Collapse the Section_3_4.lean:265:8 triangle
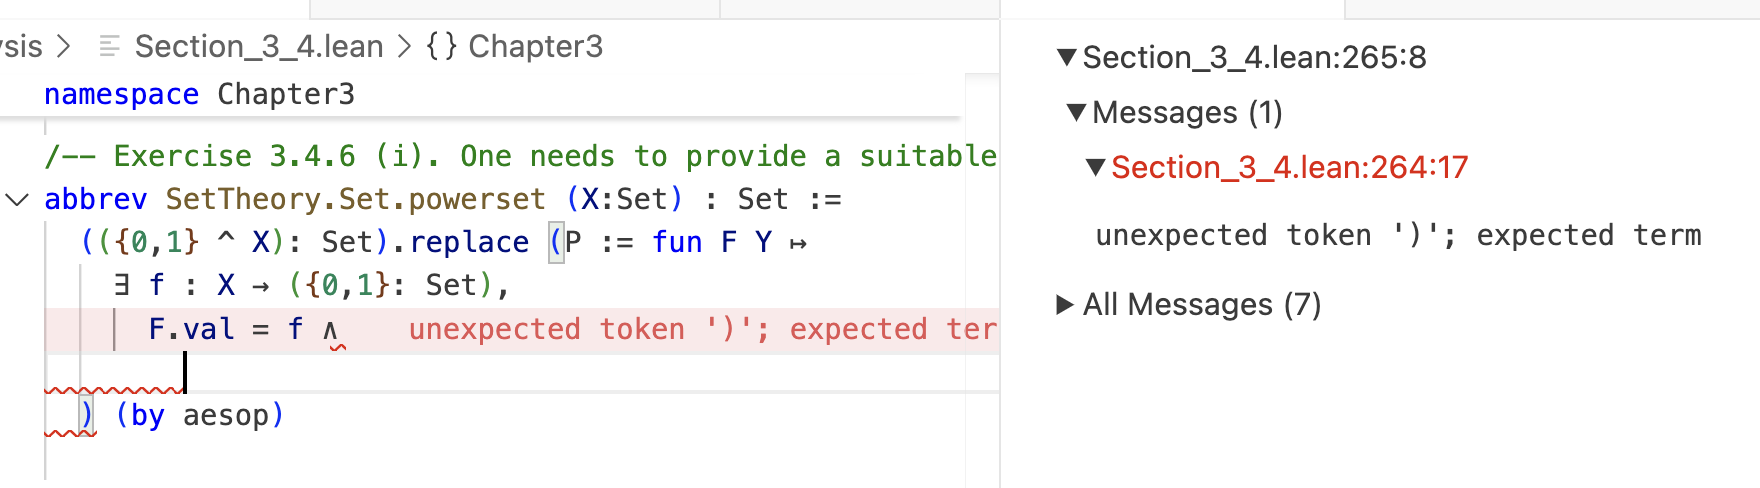The image size is (1760, 488). pyautogui.click(x=1067, y=58)
